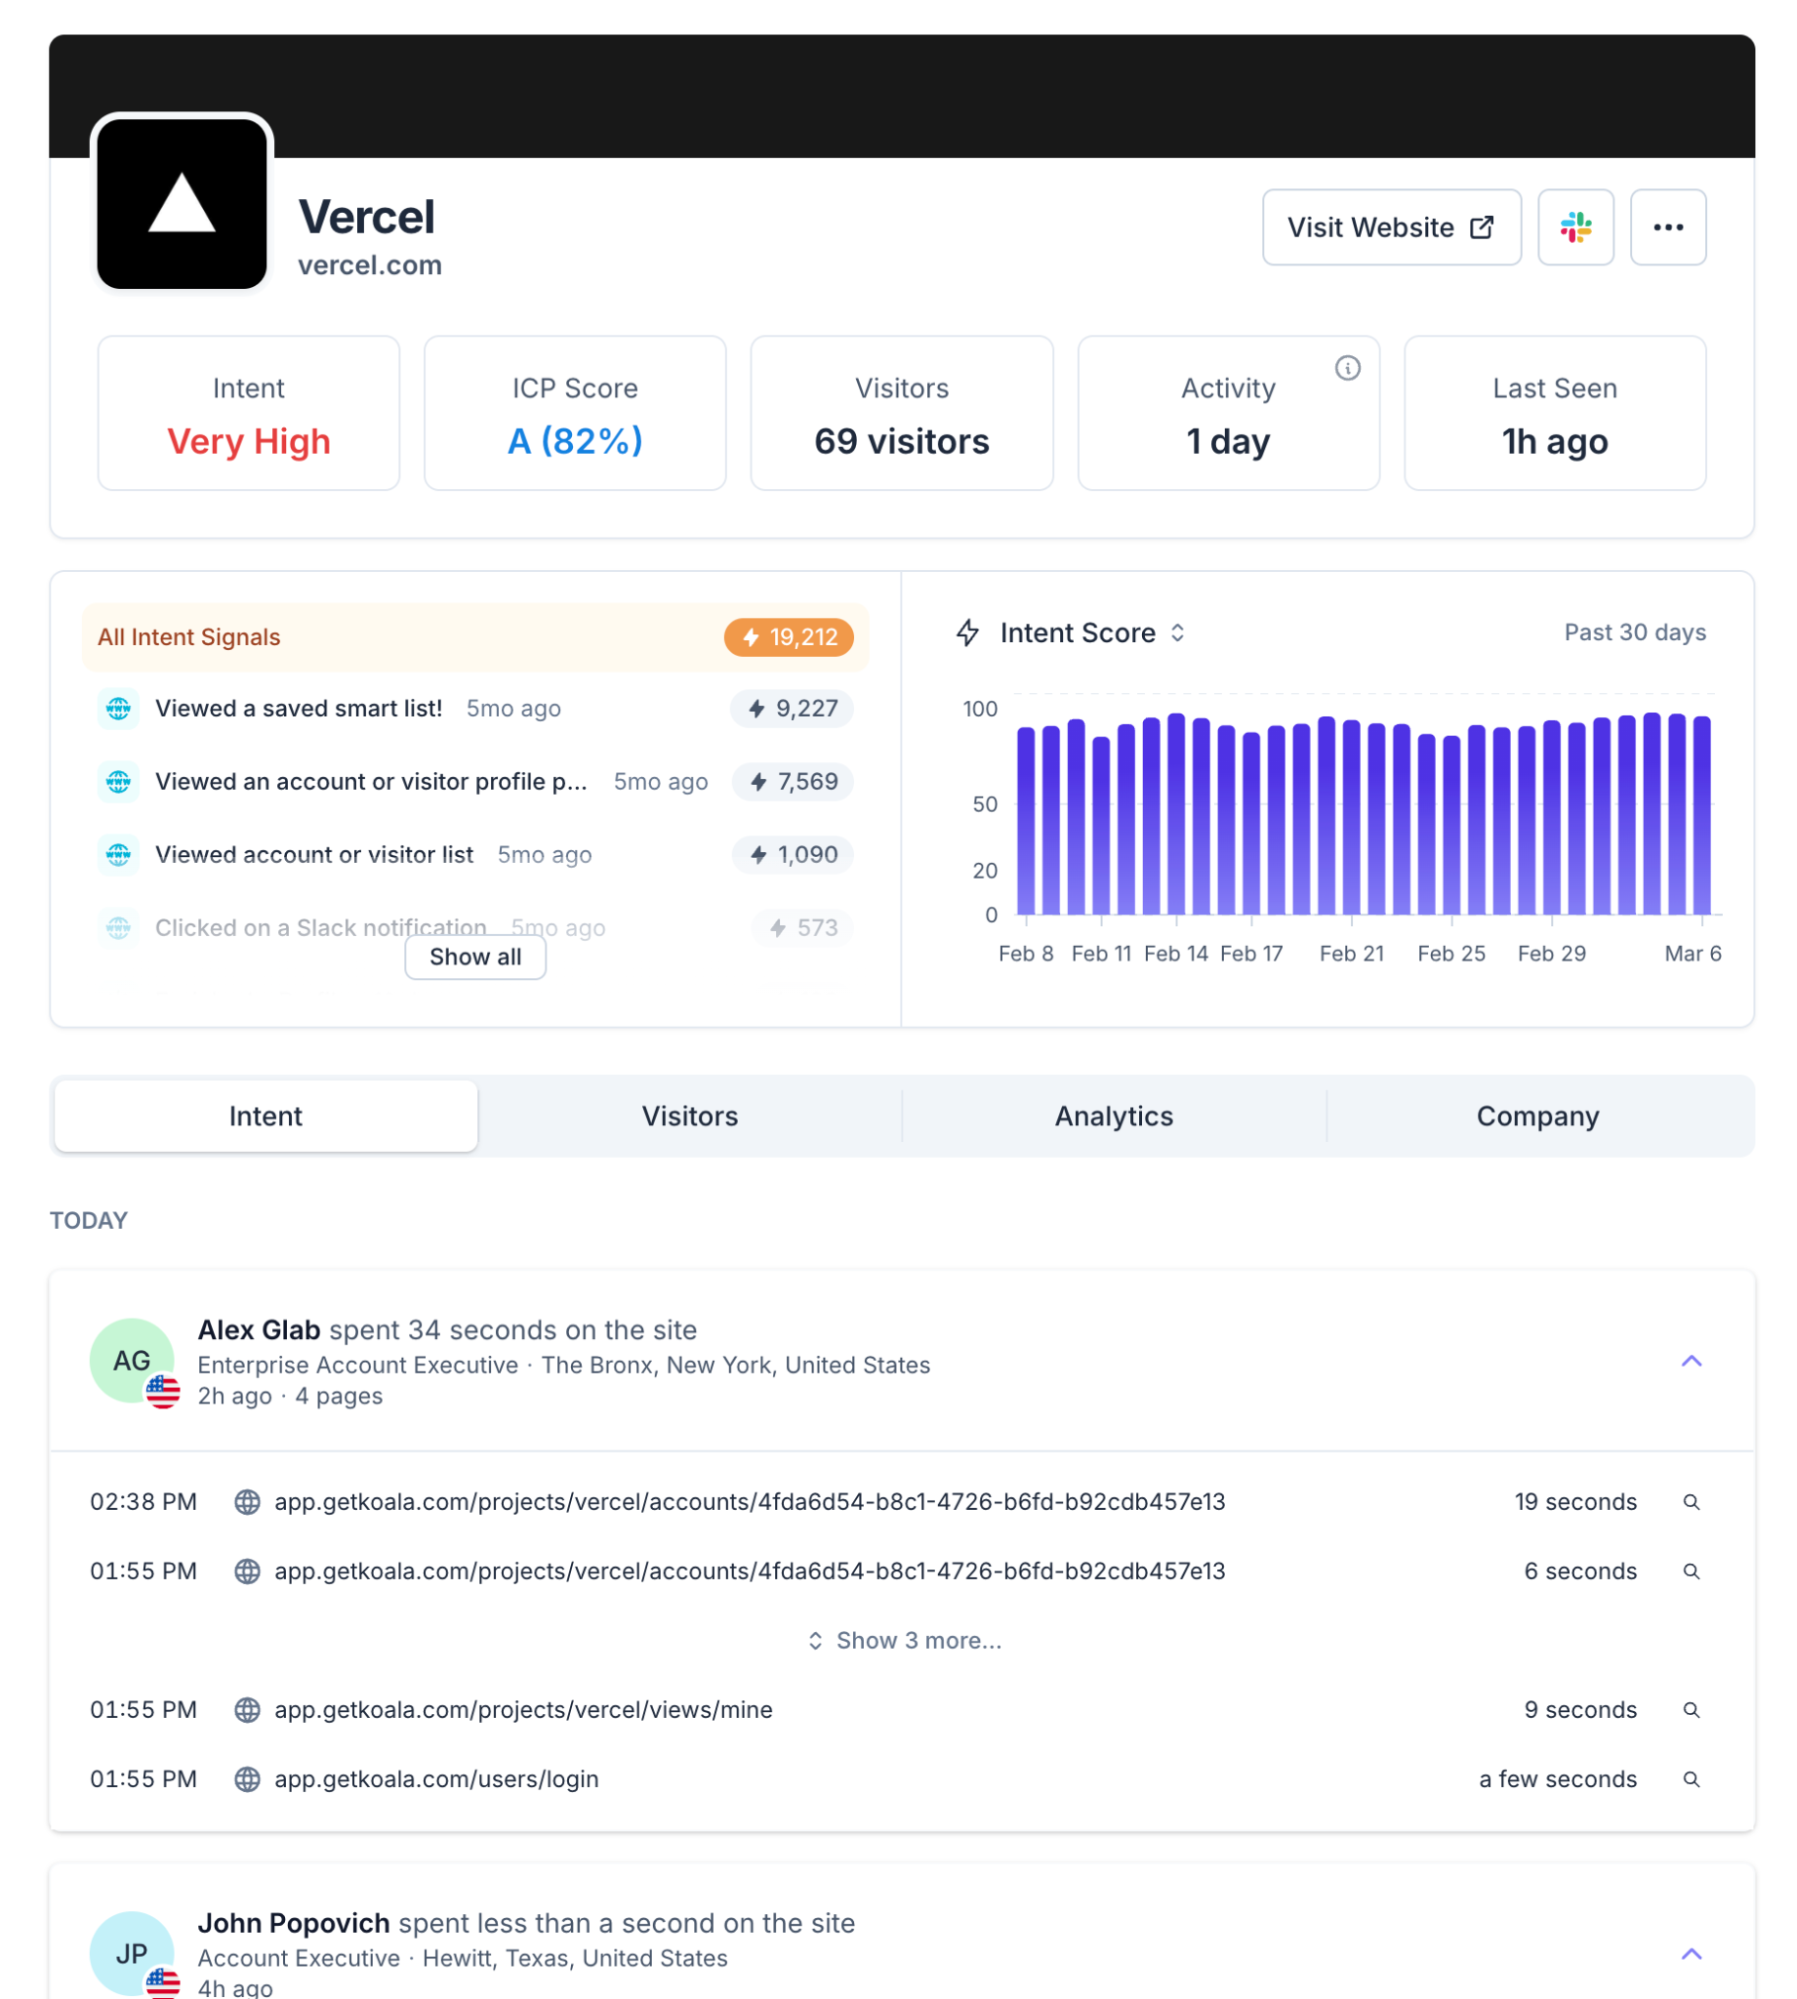Collapse Alex Glab's session details

coord(1690,1360)
